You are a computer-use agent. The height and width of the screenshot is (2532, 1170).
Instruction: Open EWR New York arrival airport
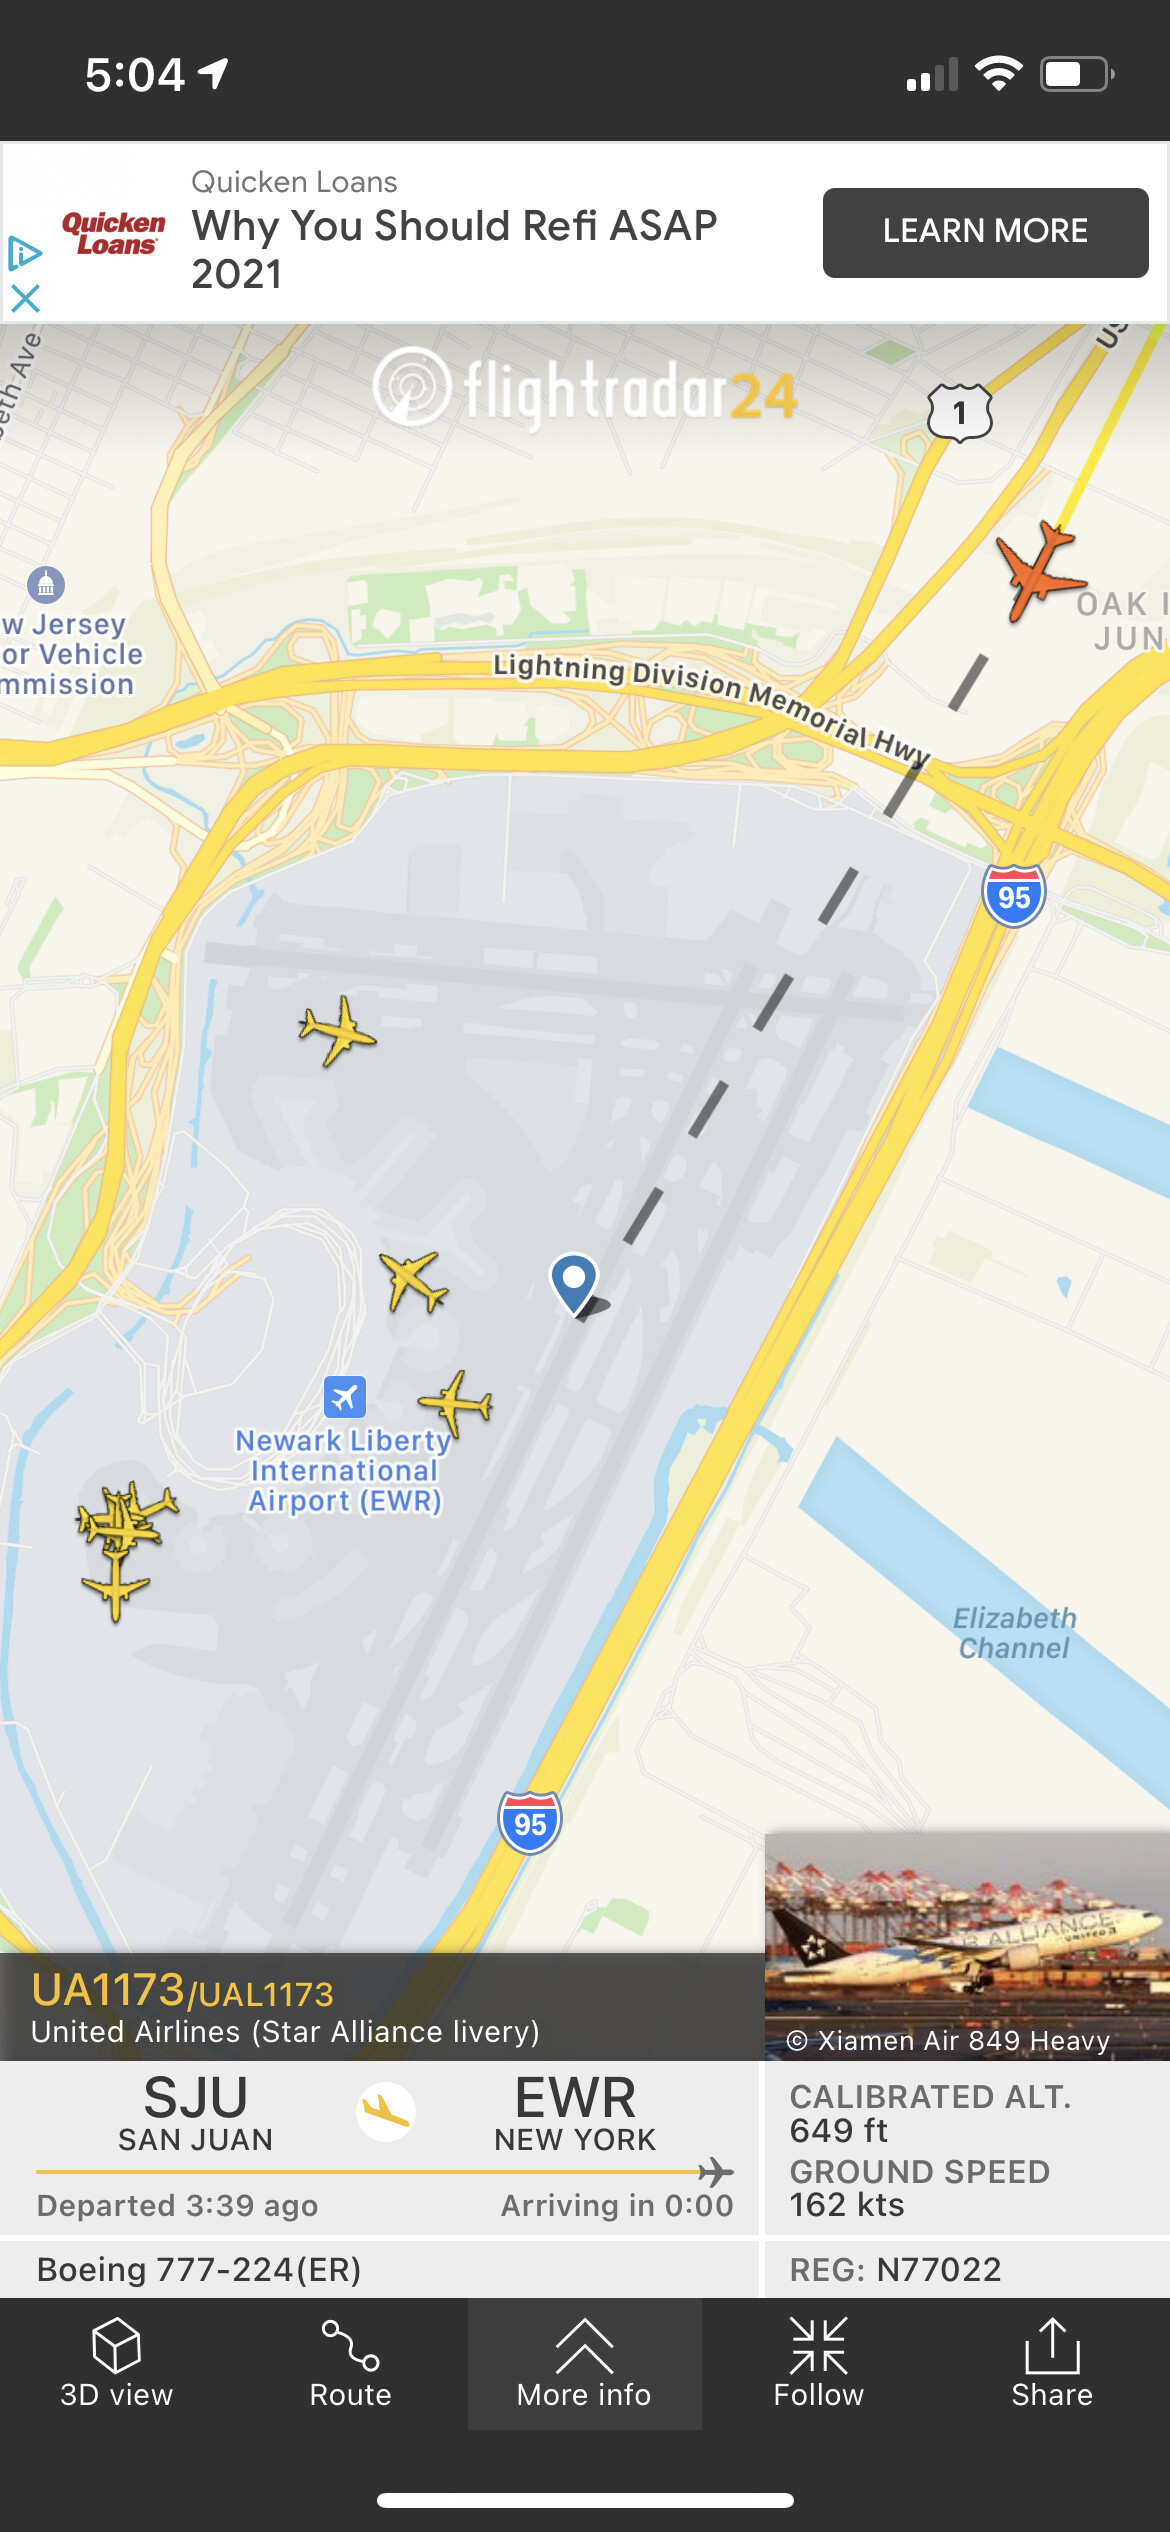pyautogui.click(x=575, y=2112)
